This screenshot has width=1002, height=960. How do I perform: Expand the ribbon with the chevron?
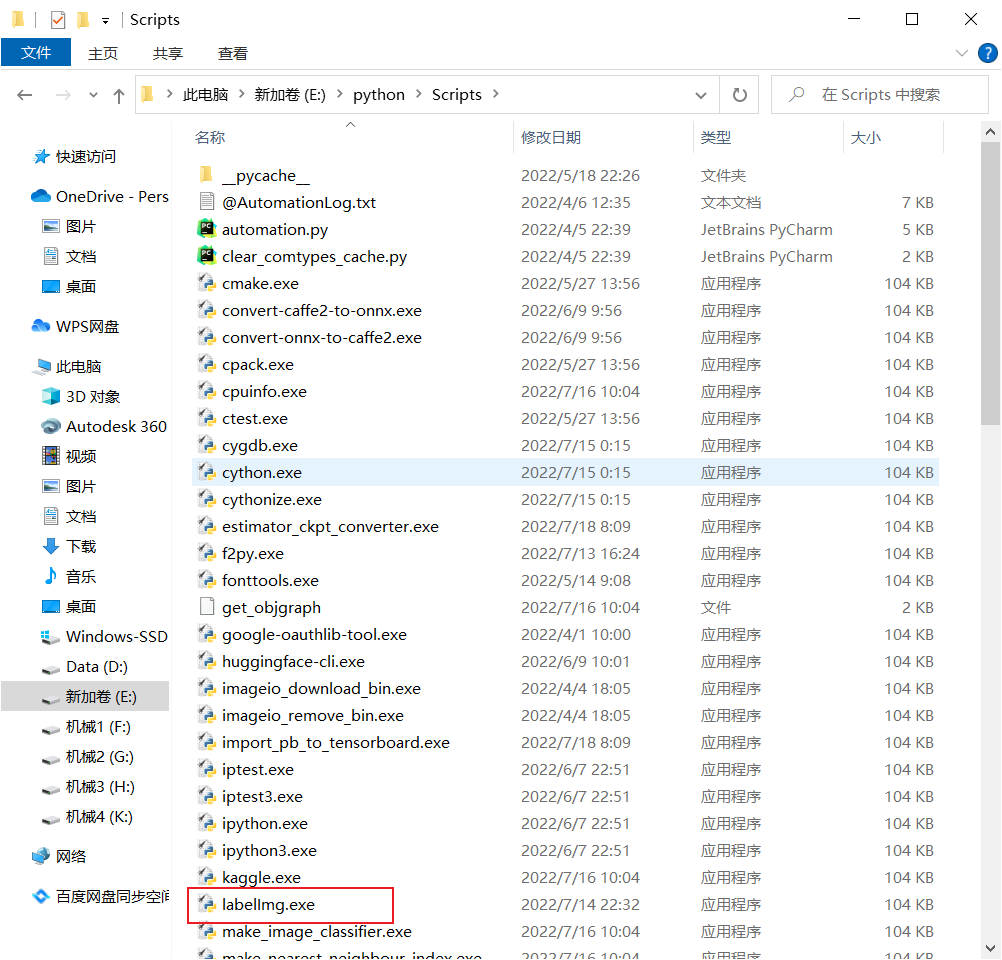(962, 53)
